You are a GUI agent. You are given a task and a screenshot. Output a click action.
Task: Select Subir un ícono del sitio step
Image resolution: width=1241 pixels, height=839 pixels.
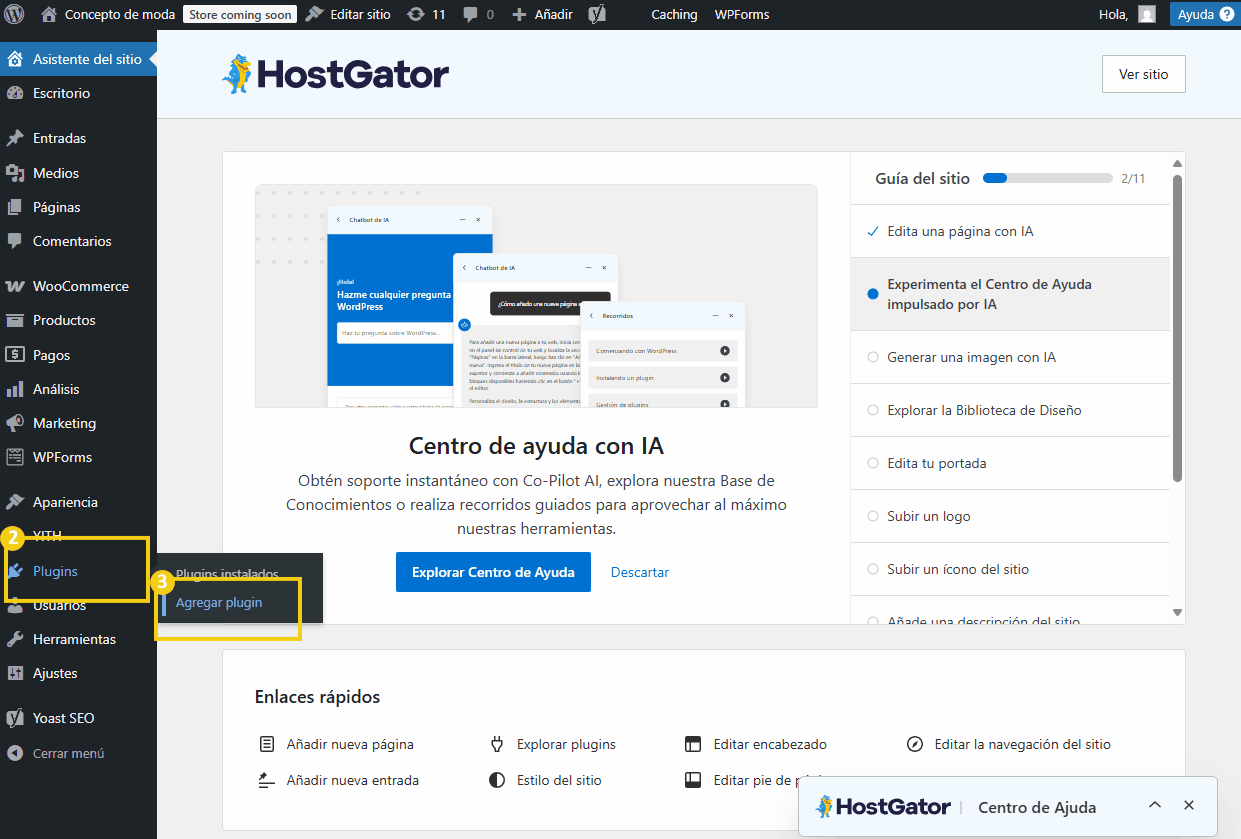click(1010, 569)
